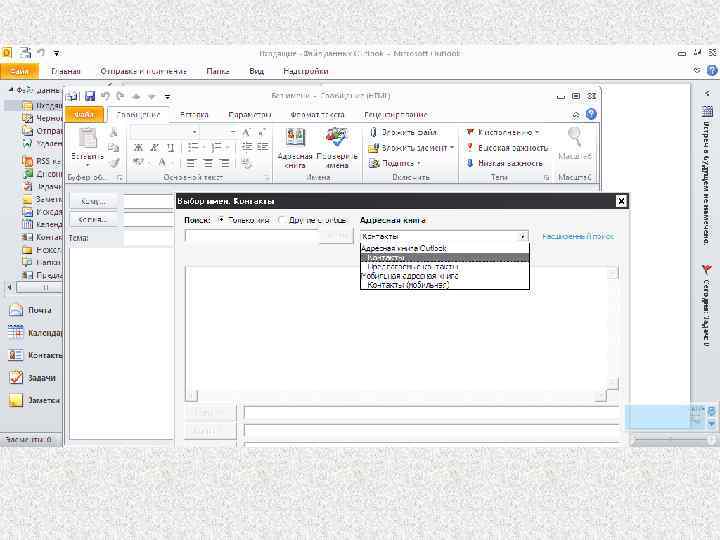Select the 'Только имя' search radio button

(220, 220)
